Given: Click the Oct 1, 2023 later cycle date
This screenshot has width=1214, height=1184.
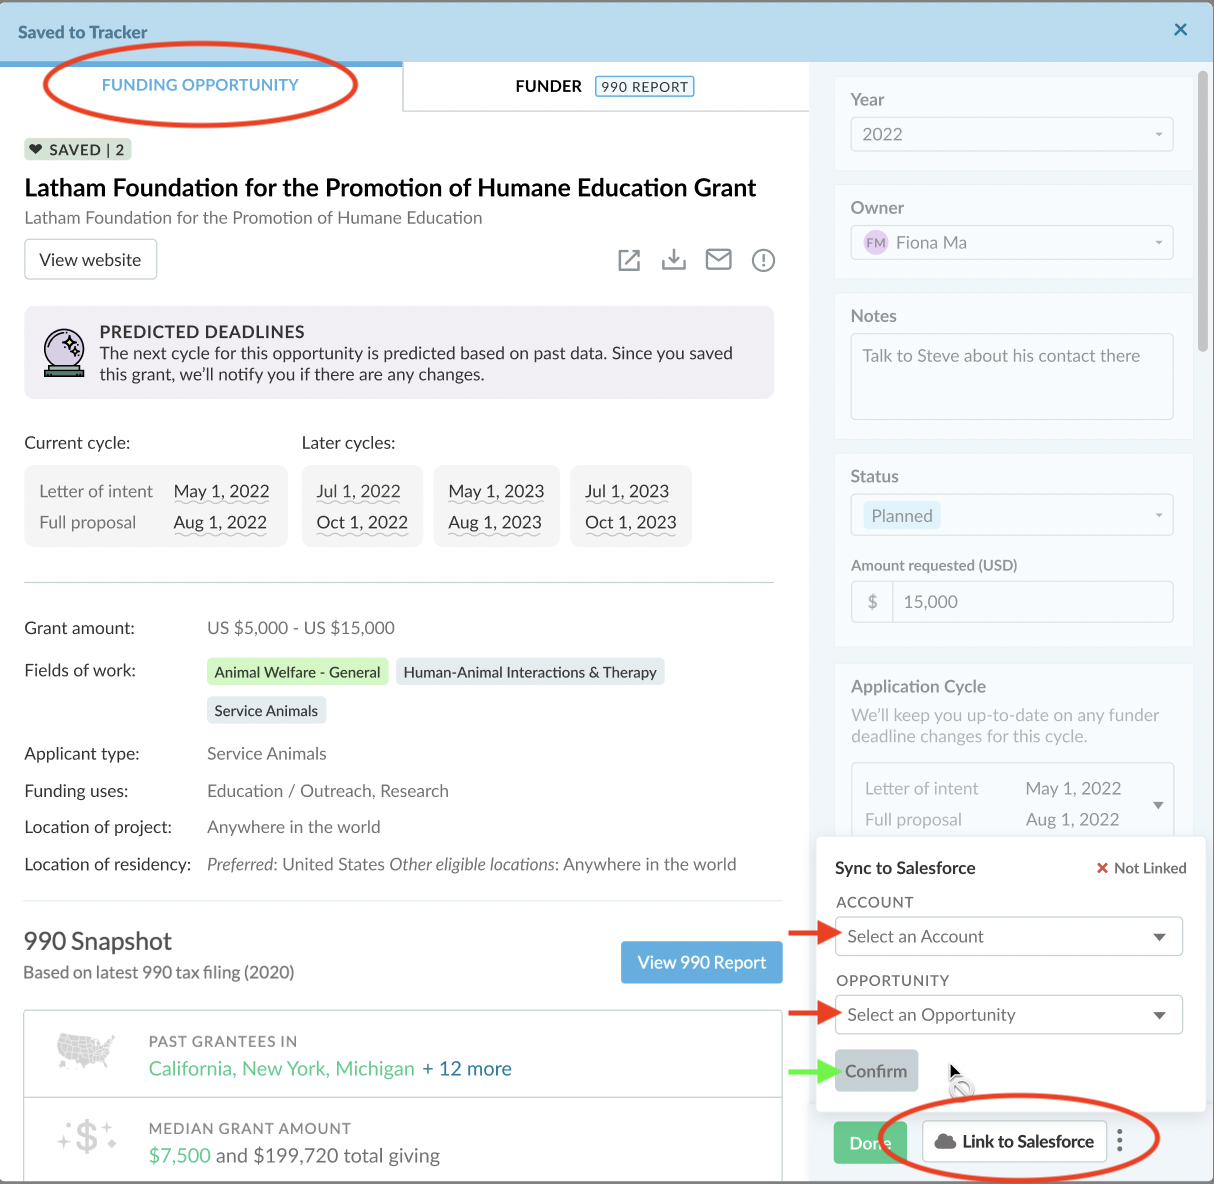Looking at the screenshot, I should click(631, 522).
